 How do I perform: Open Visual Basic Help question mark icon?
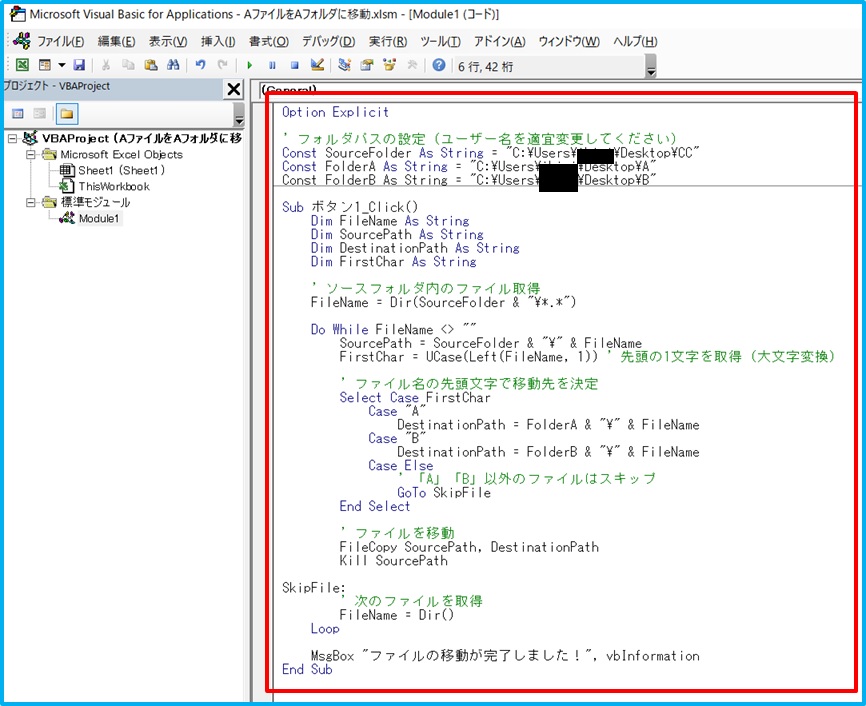(439, 65)
